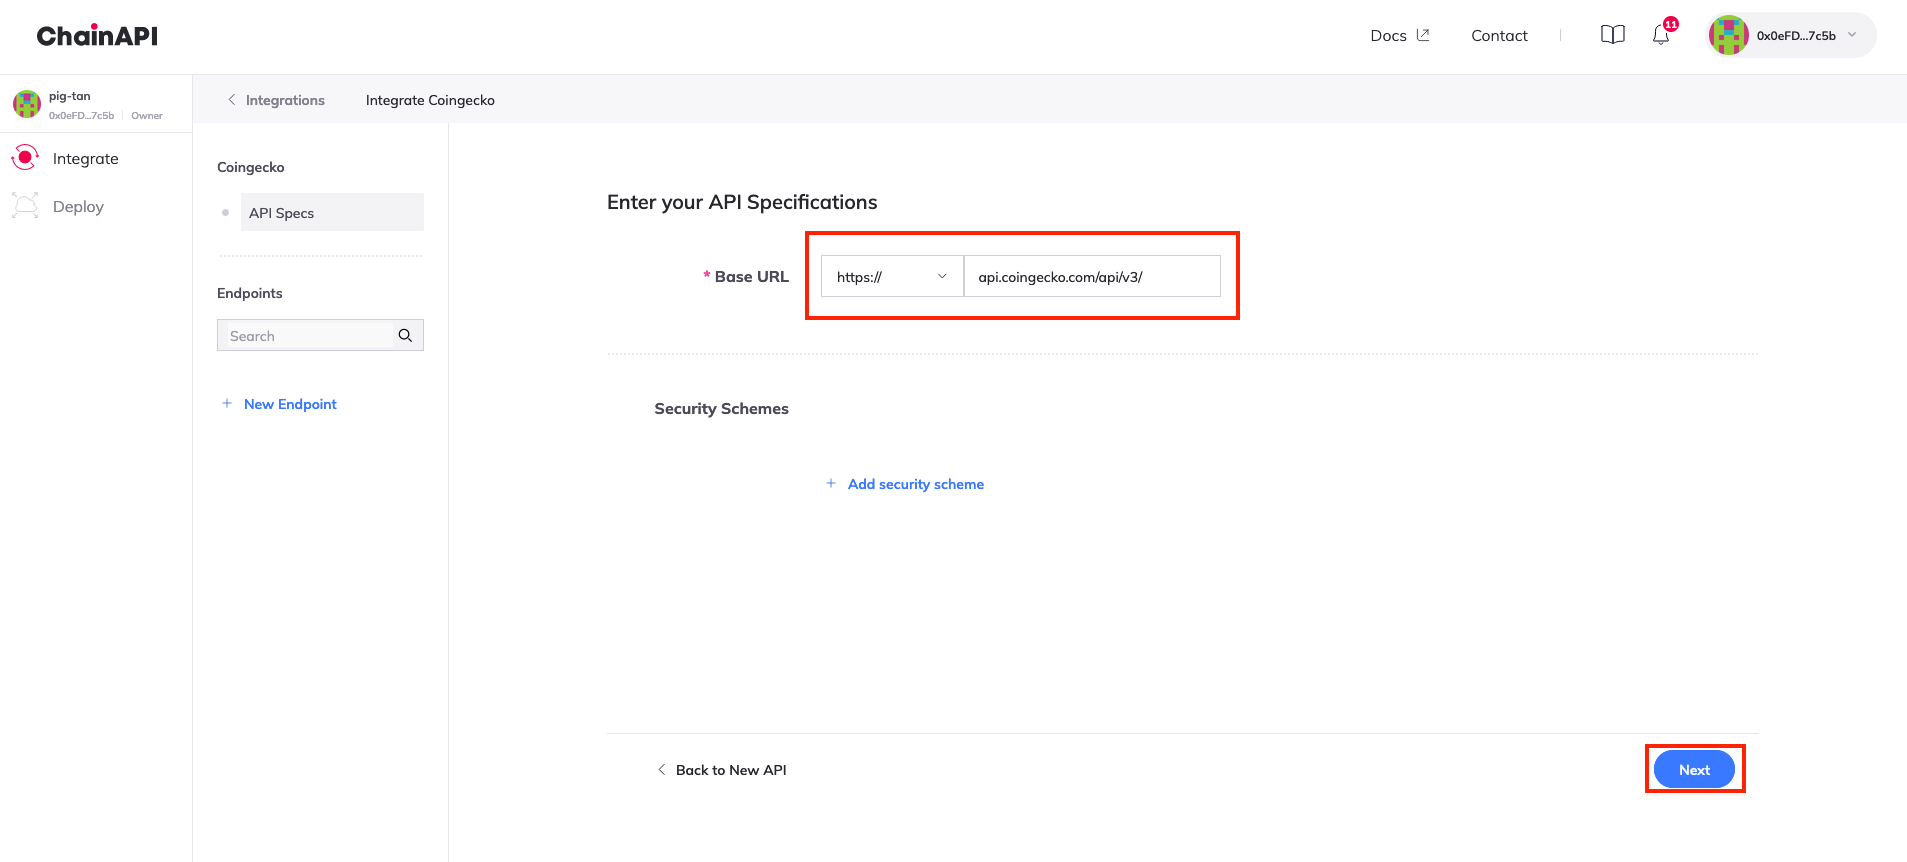Go Back to New API

(722, 770)
